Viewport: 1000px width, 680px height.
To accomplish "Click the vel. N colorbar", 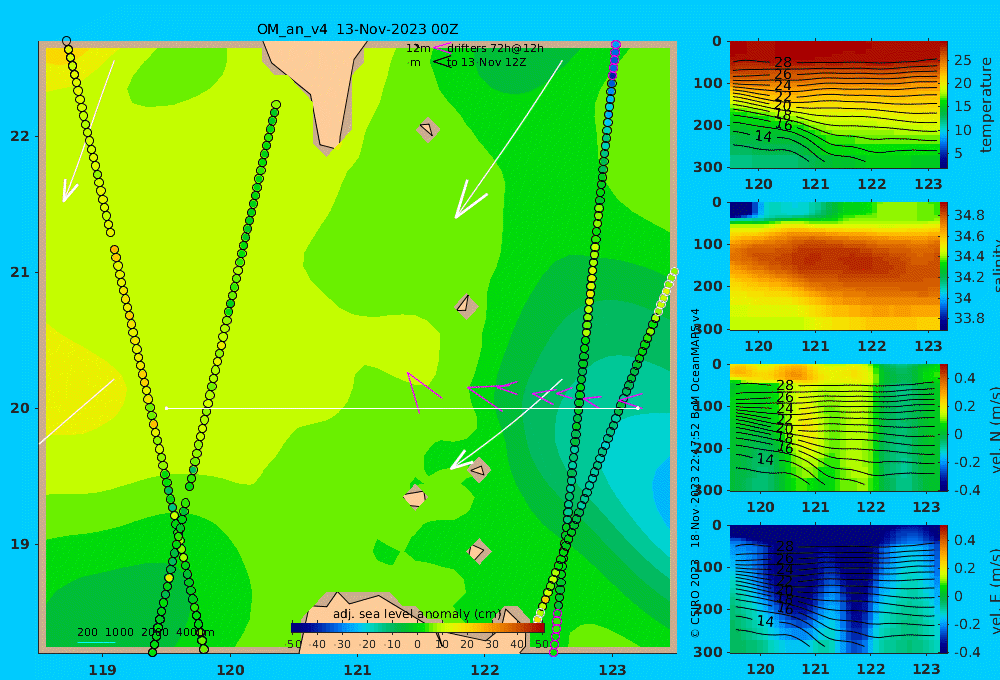I will [x=943, y=427].
